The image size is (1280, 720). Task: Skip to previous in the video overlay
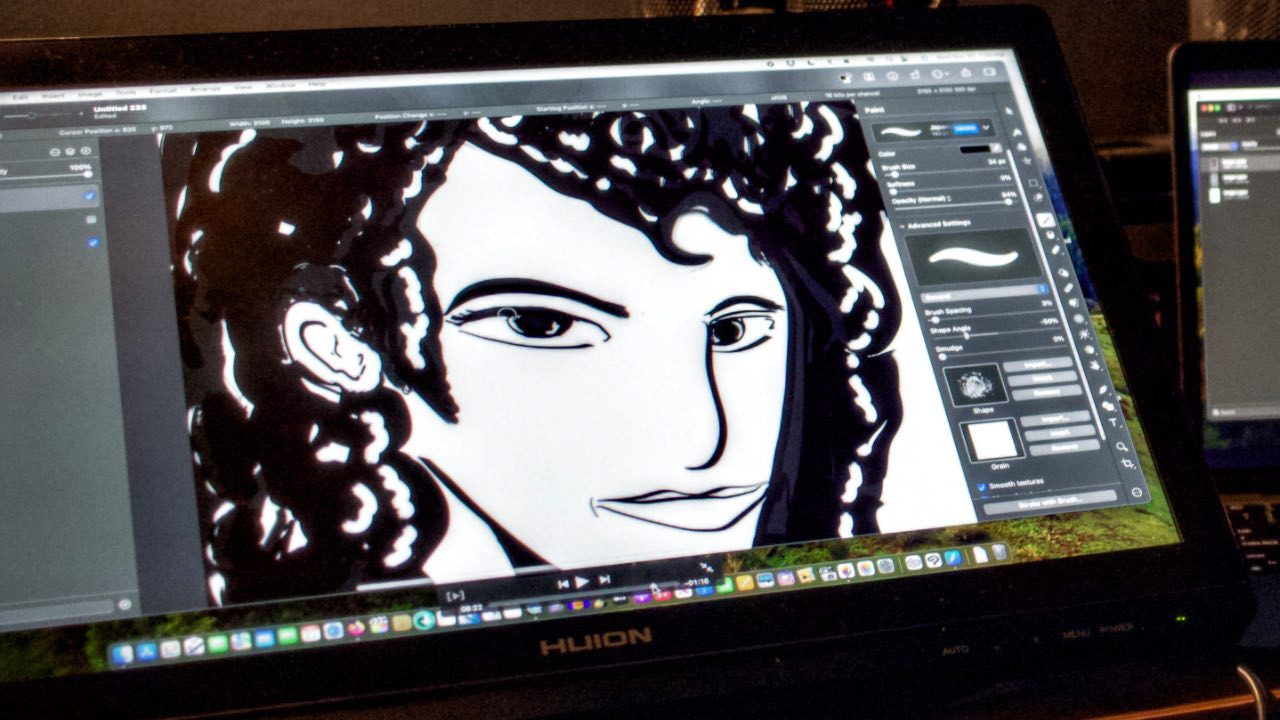coord(563,584)
